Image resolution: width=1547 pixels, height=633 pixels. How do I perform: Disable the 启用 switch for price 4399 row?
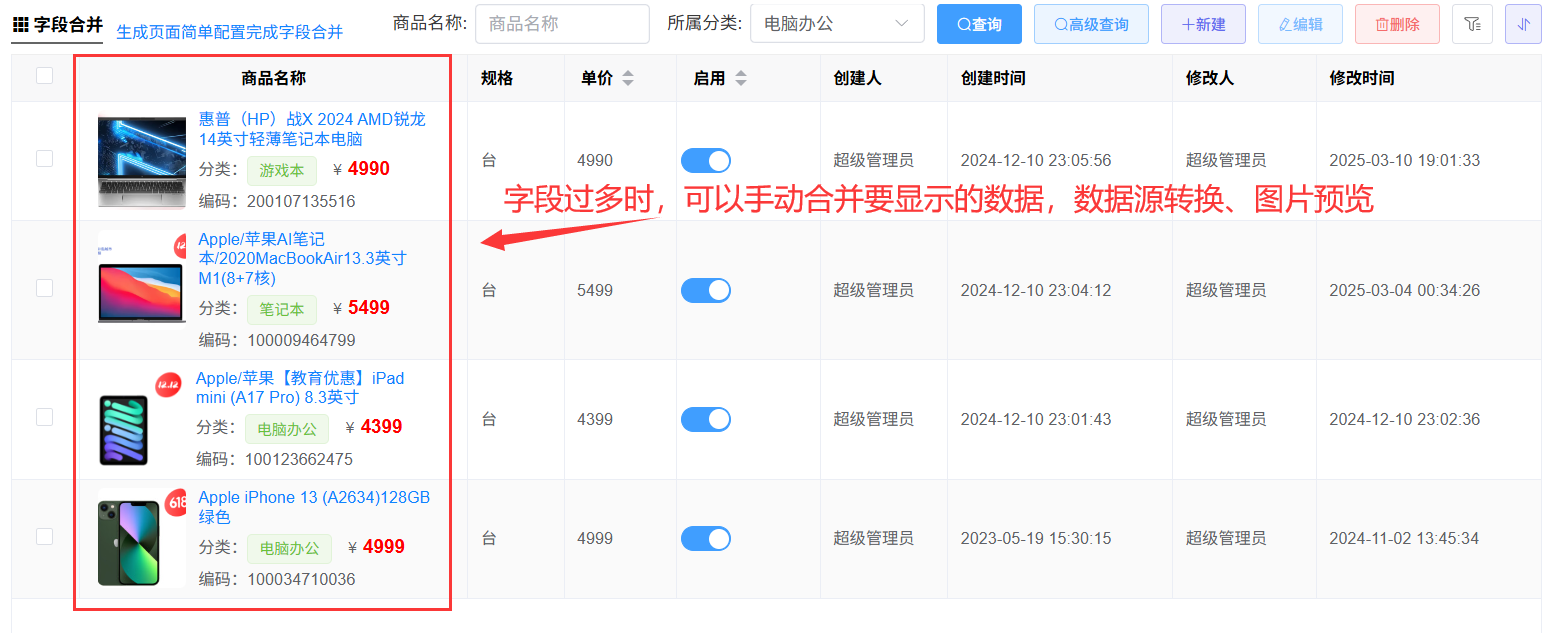[x=706, y=419]
